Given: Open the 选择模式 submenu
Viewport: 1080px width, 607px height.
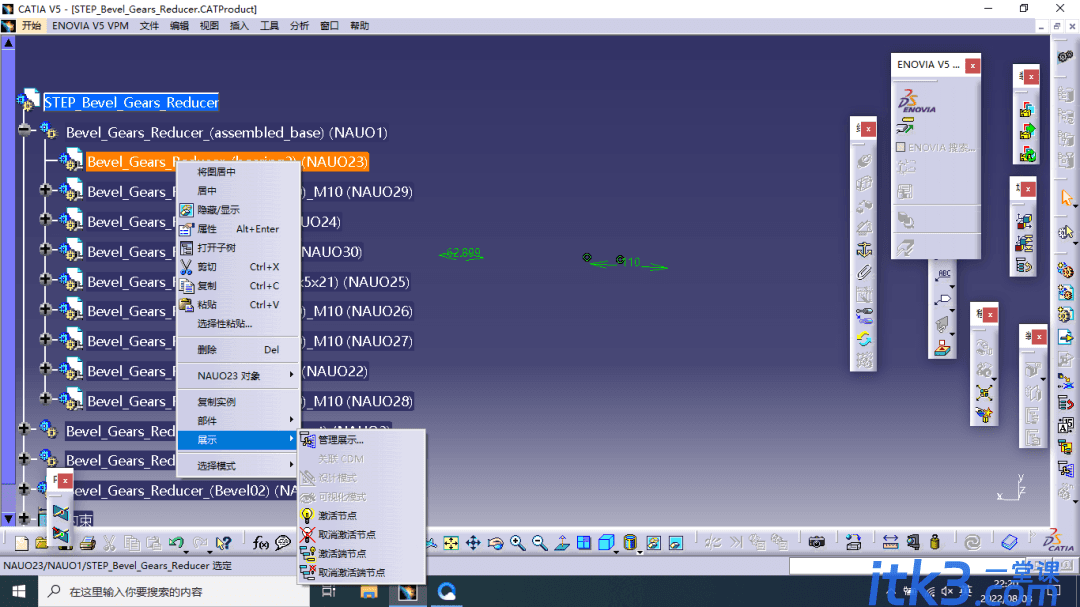Looking at the screenshot, I should coord(238,466).
